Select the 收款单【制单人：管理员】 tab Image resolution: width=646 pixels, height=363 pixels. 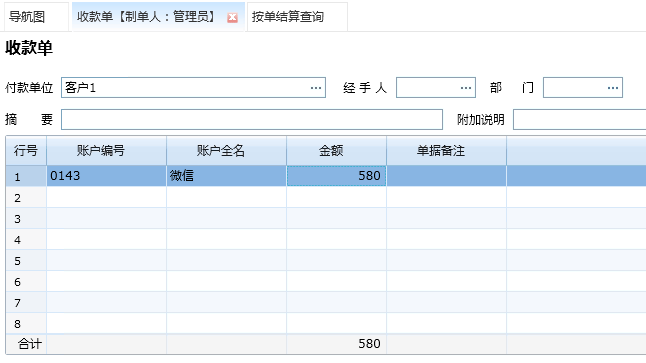146,17
